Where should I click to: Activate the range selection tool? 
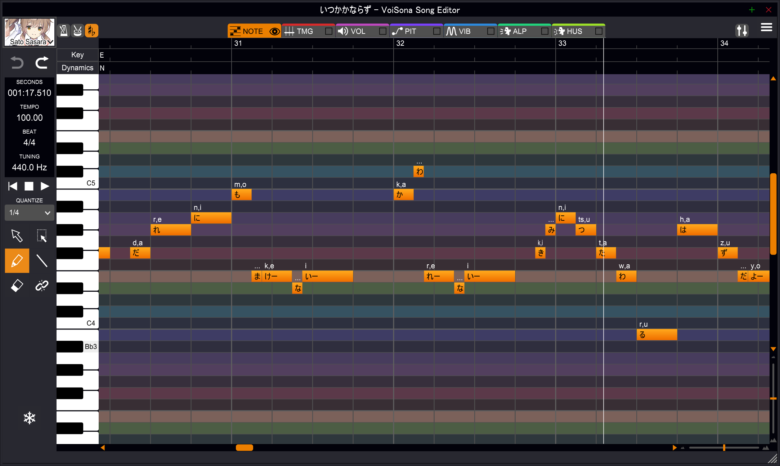(42, 236)
